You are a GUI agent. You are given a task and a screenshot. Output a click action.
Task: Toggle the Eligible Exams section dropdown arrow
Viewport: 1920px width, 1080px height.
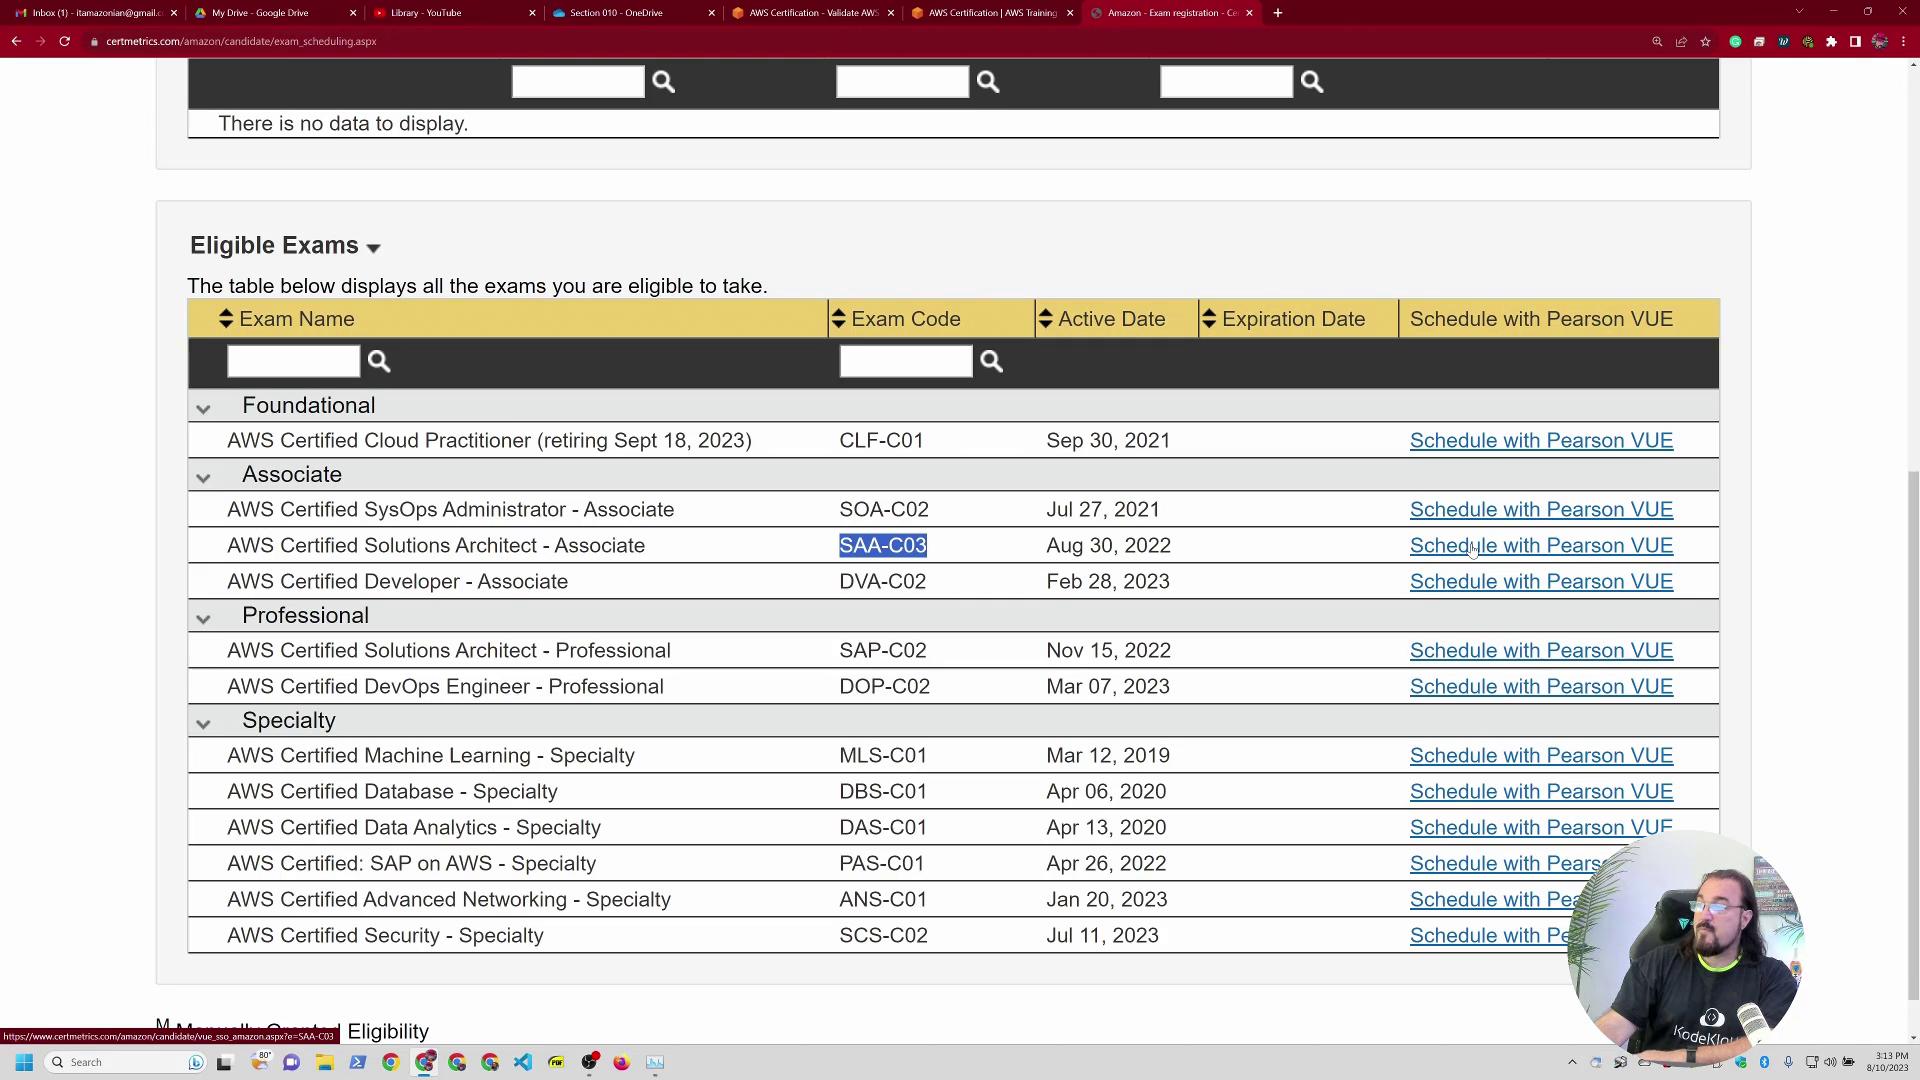point(373,248)
